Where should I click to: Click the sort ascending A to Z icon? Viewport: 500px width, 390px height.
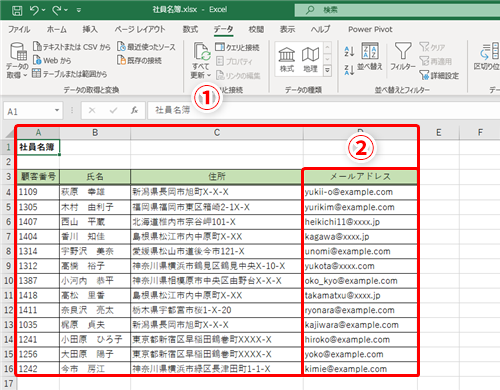pyautogui.click(x=349, y=52)
